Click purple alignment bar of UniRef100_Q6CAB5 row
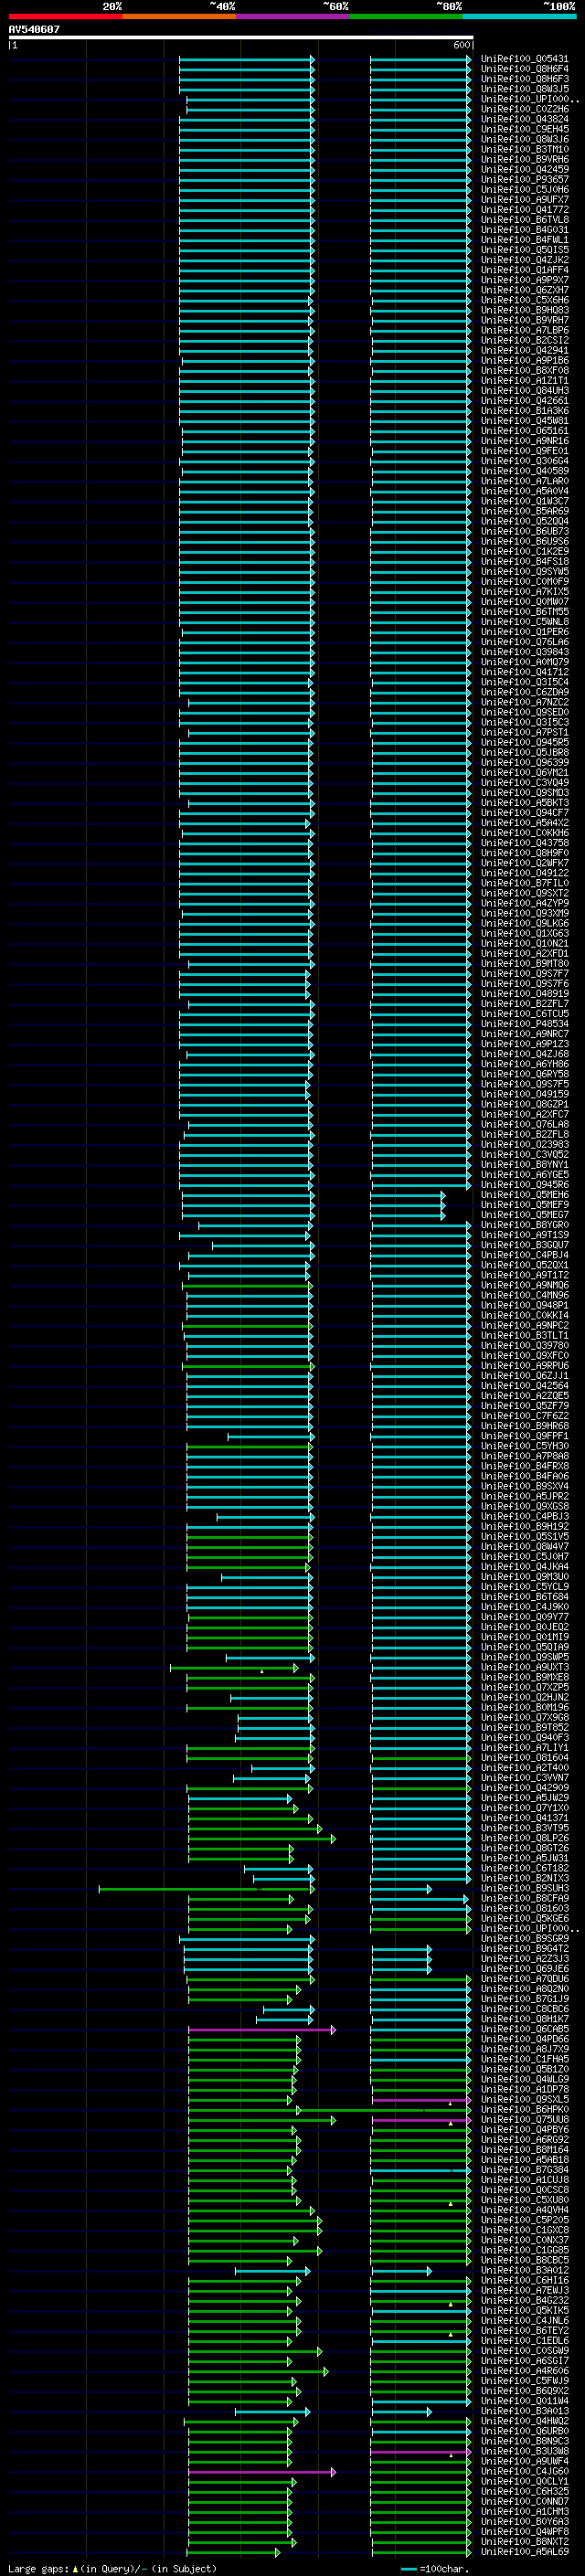The height and width of the screenshot is (2576, 585). (x=262, y=2030)
